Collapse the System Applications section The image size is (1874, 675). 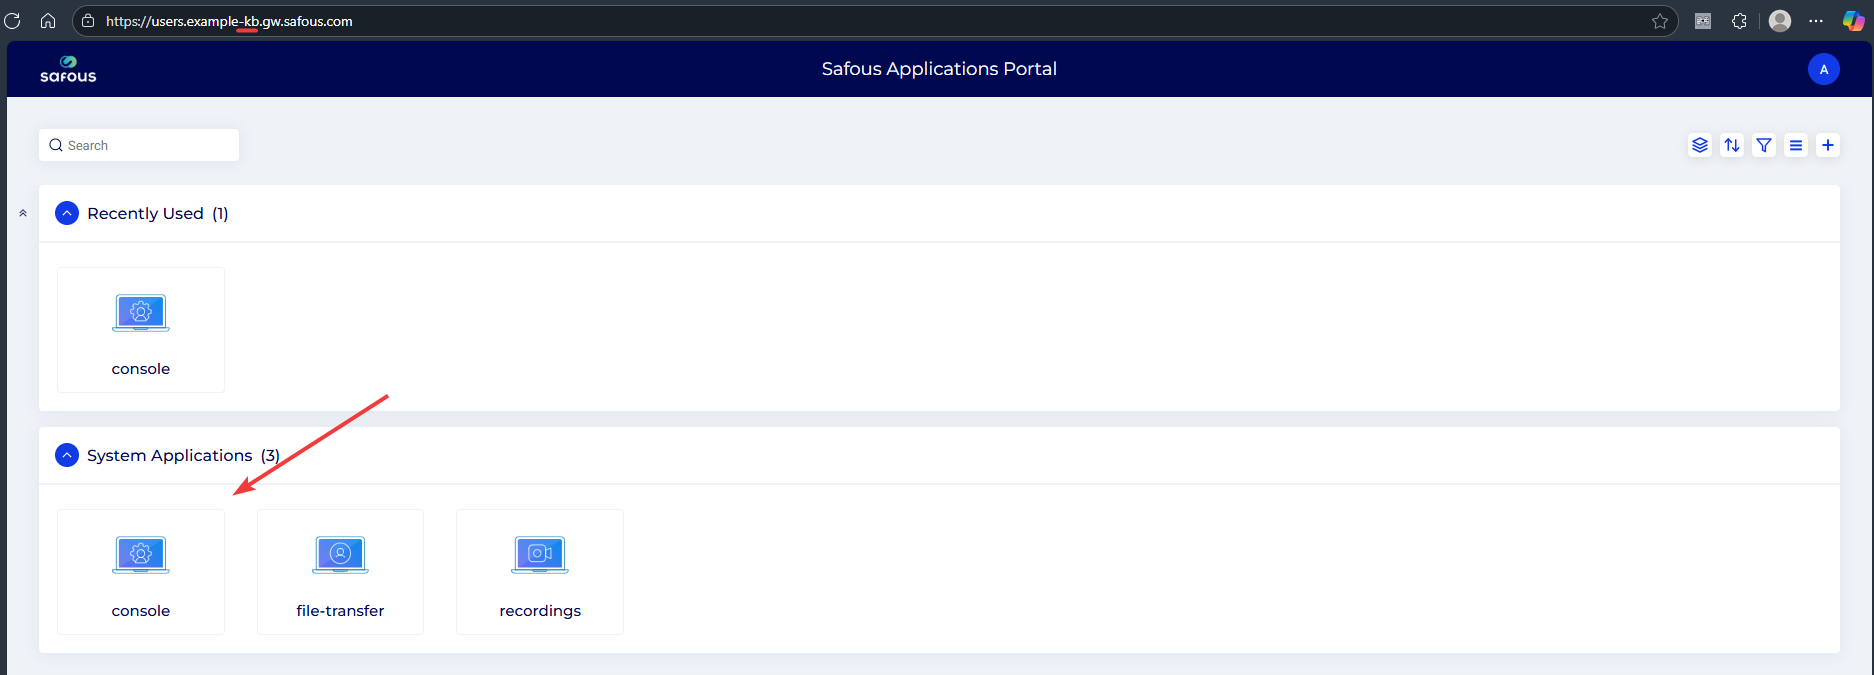67,455
